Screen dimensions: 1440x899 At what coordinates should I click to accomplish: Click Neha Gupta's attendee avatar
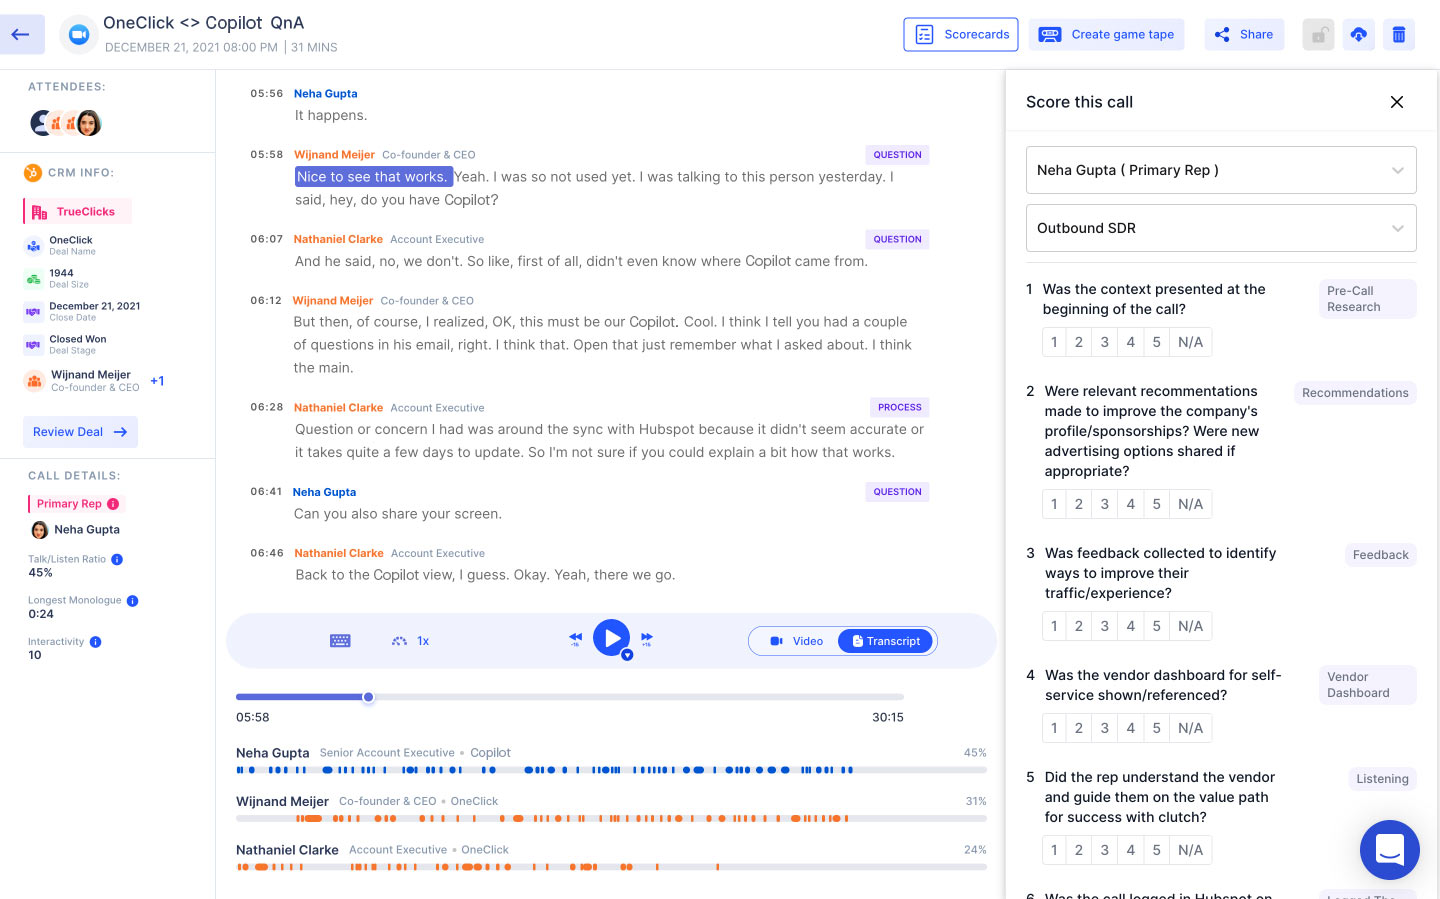(x=89, y=122)
